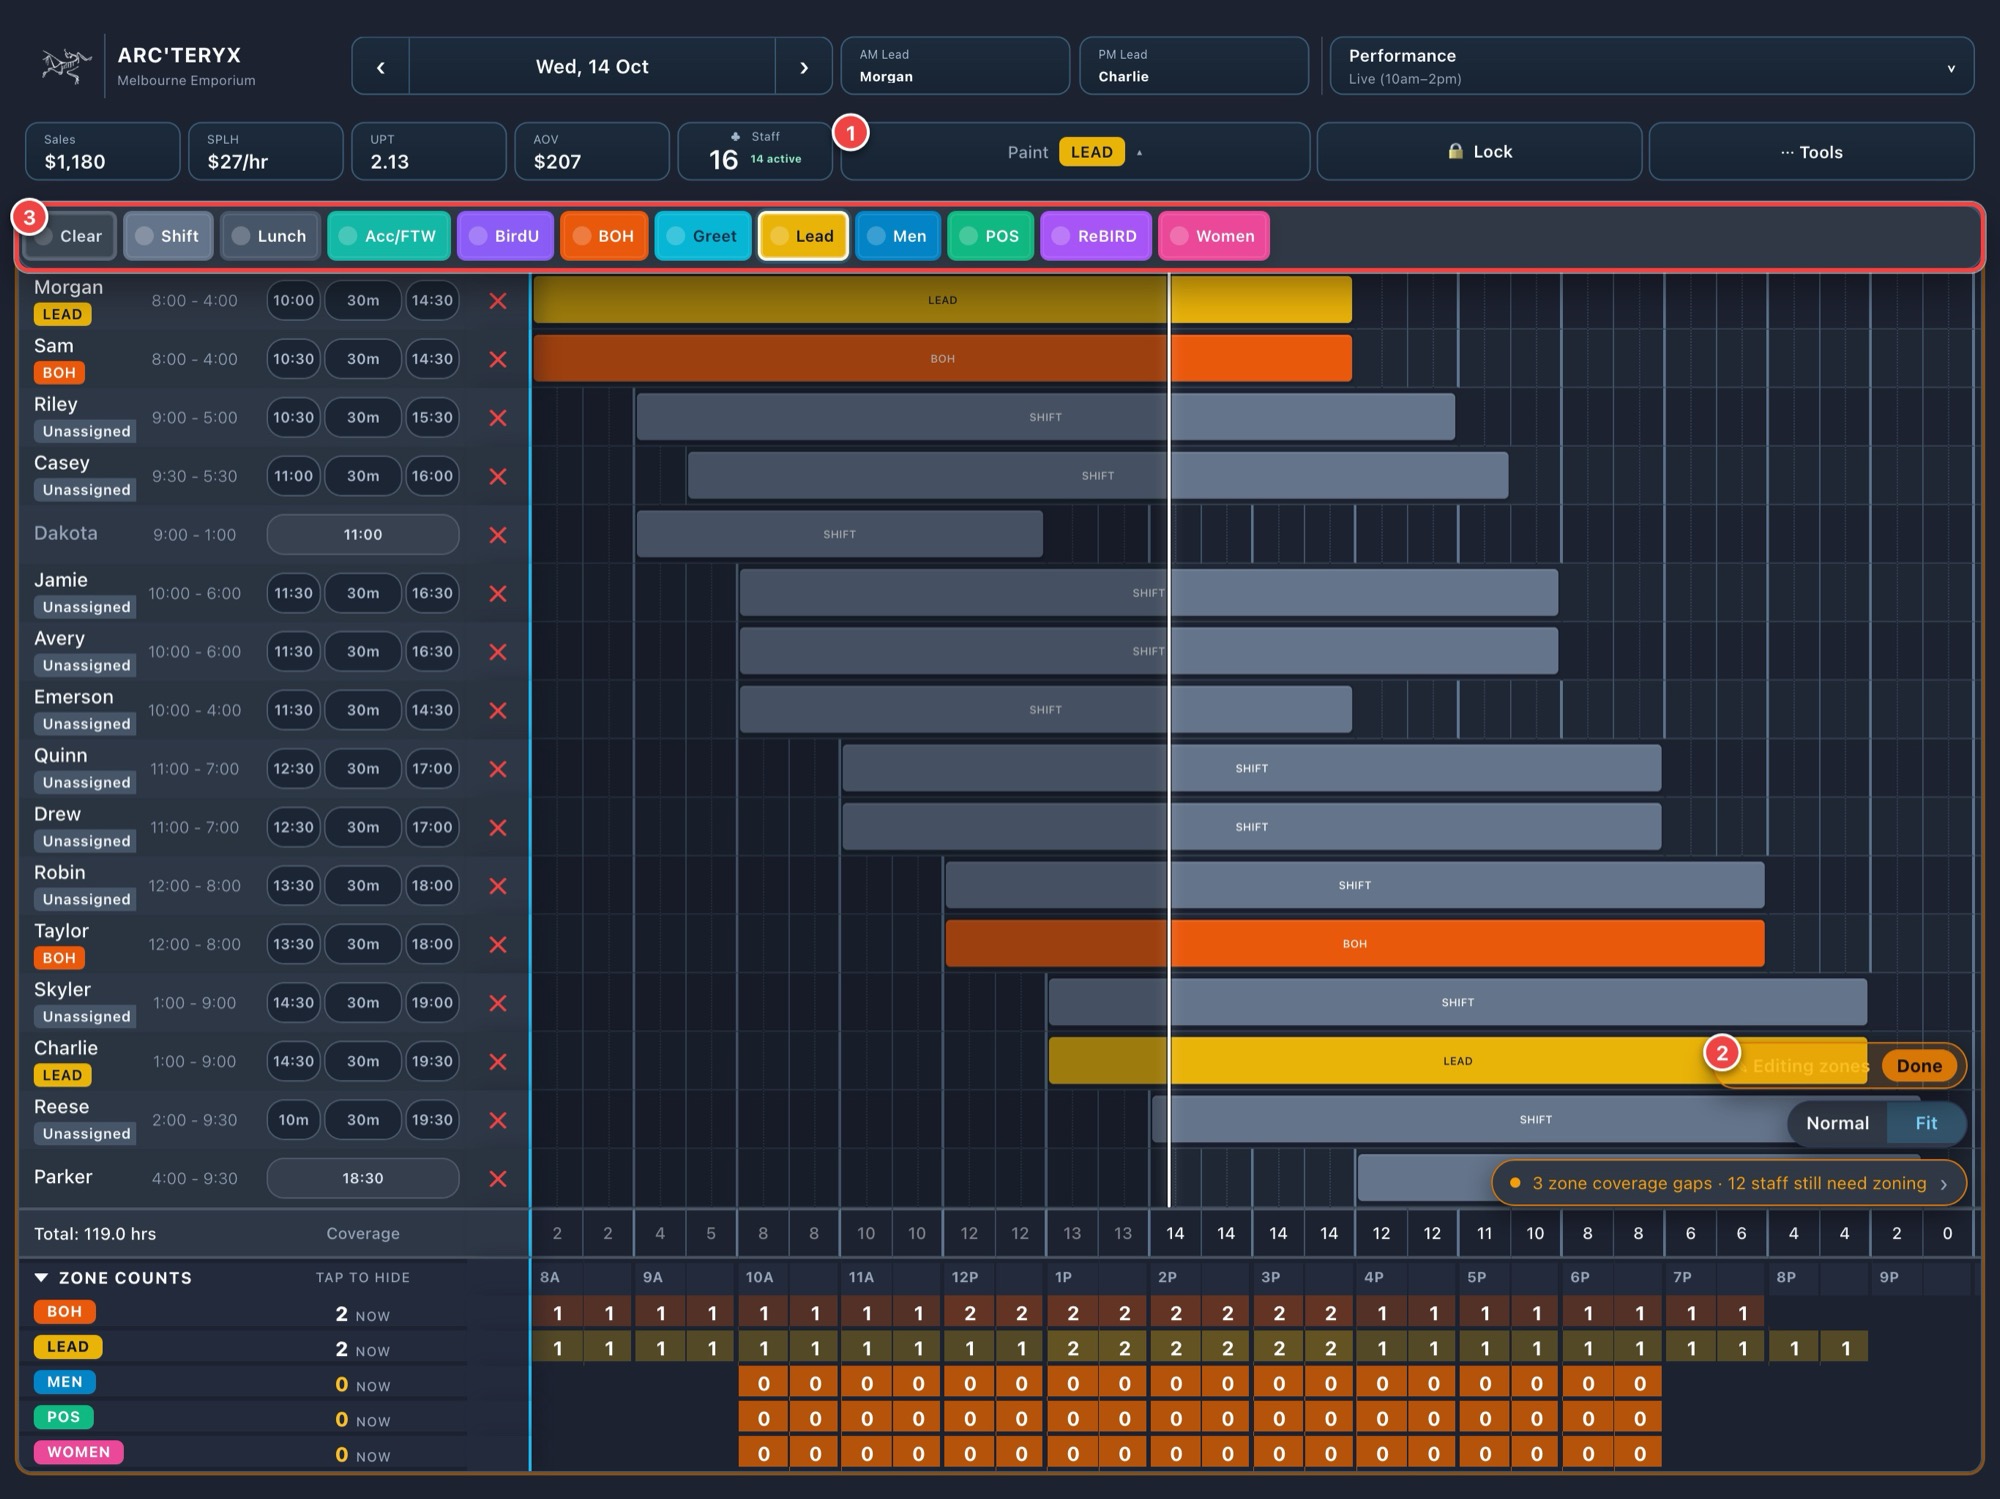Viewport: 2000px width, 1499px height.
Task: Delete Parker's row with the red X
Action: [x=497, y=1178]
